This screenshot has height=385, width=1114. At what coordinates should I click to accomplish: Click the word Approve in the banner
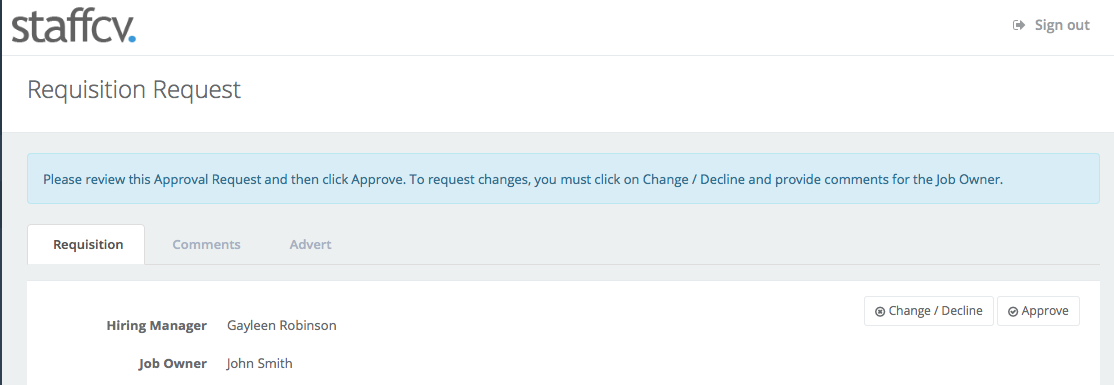pyautogui.click(x=378, y=180)
